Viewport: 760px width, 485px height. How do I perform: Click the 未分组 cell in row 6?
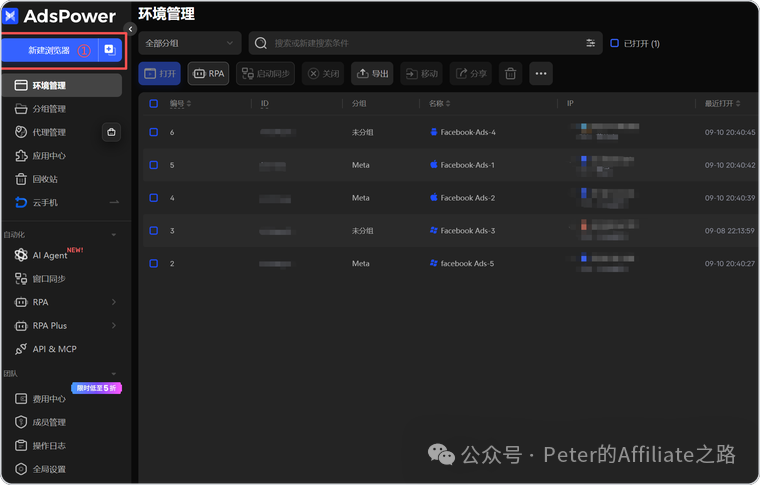point(363,132)
